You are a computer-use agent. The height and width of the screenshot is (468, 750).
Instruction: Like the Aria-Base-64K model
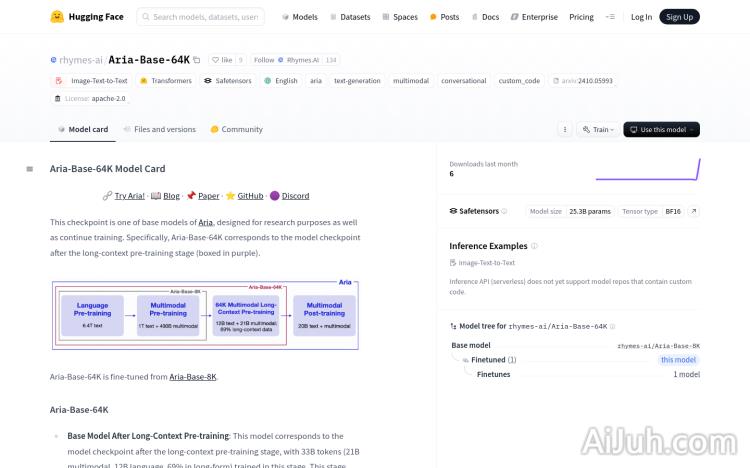226,60
